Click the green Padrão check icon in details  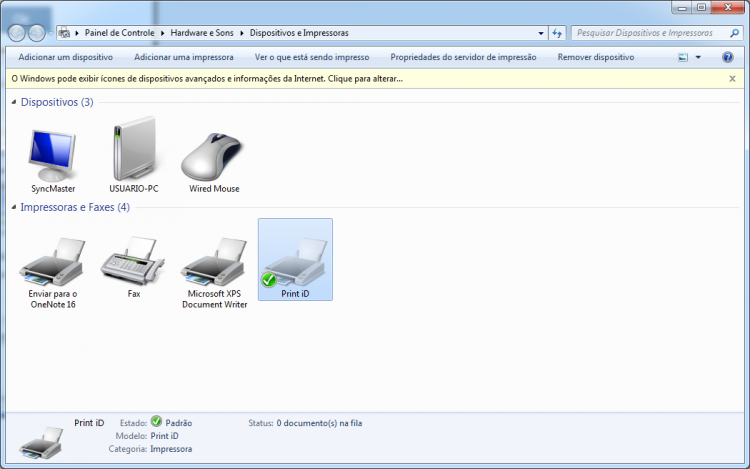pyautogui.click(x=156, y=421)
